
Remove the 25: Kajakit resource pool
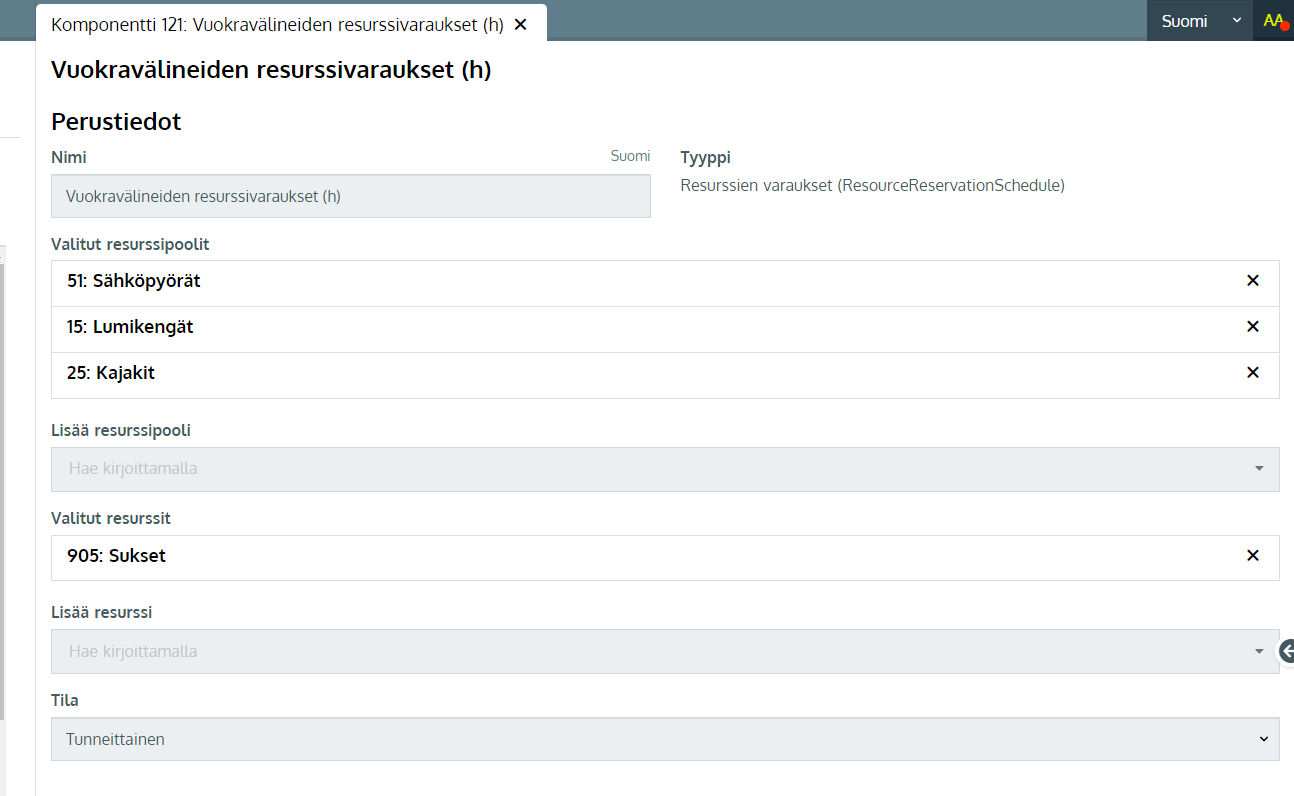point(1252,373)
